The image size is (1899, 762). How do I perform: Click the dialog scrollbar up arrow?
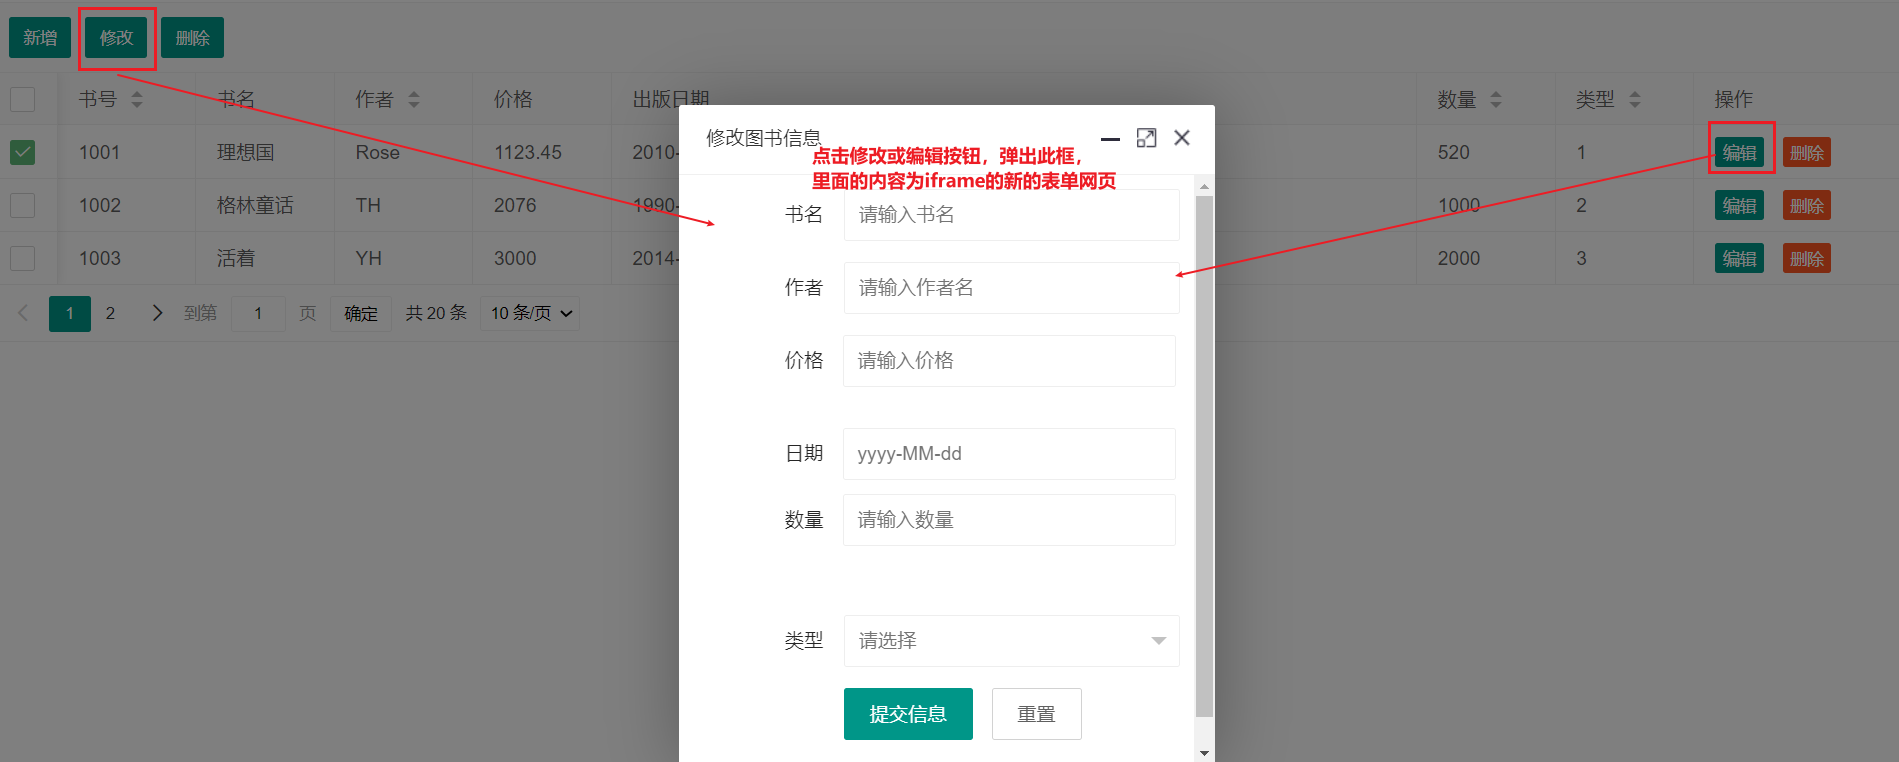pyautogui.click(x=1204, y=187)
